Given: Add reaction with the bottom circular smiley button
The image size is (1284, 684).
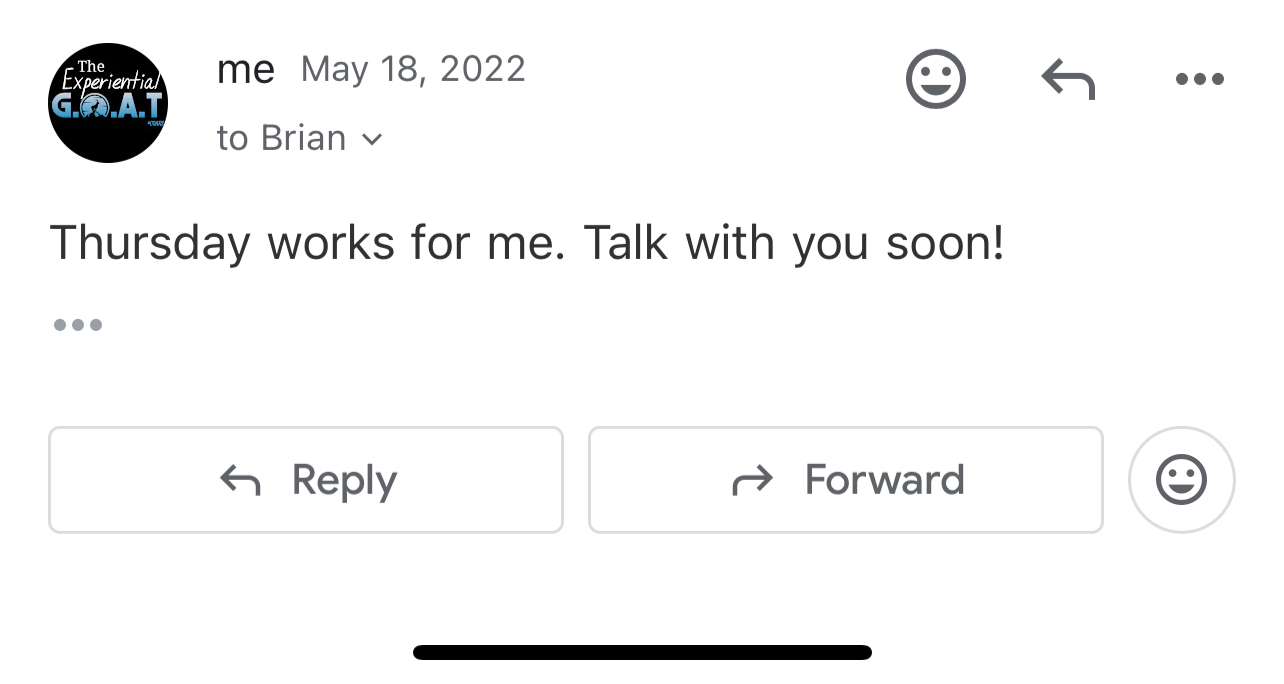Looking at the screenshot, I should click(x=1181, y=480).
